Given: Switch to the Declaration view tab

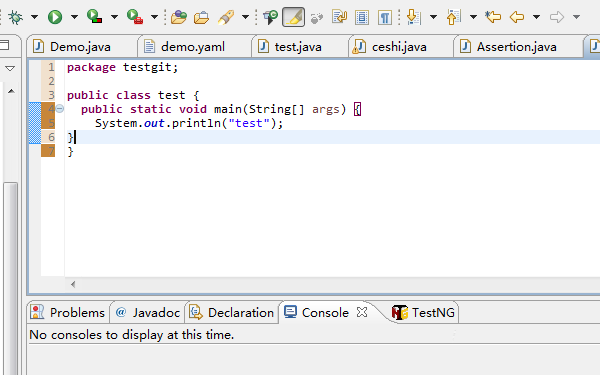Looking at the screenshot, I should point(232,313).
